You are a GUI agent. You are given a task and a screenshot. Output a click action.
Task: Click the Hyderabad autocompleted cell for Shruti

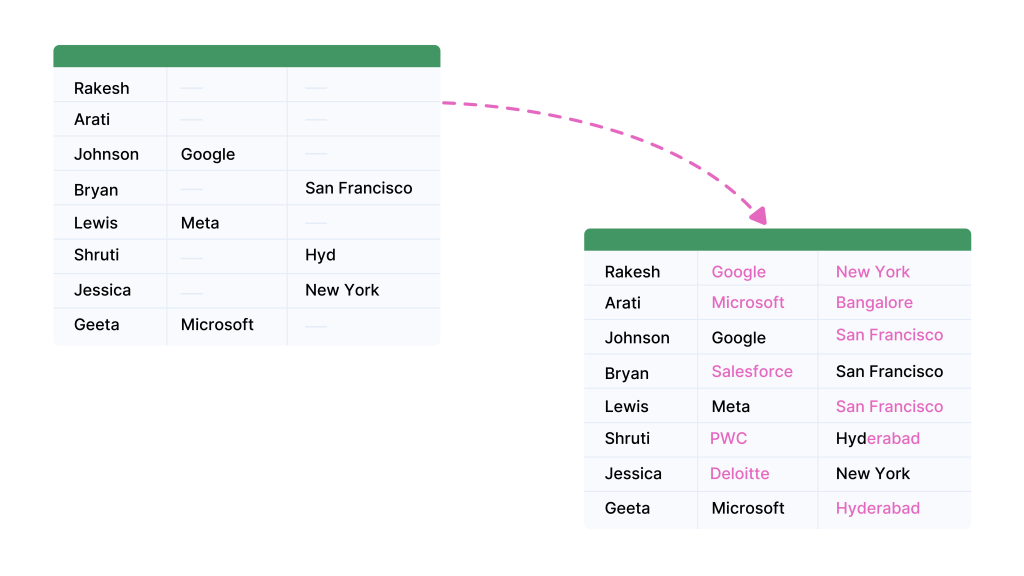[895, 440]
